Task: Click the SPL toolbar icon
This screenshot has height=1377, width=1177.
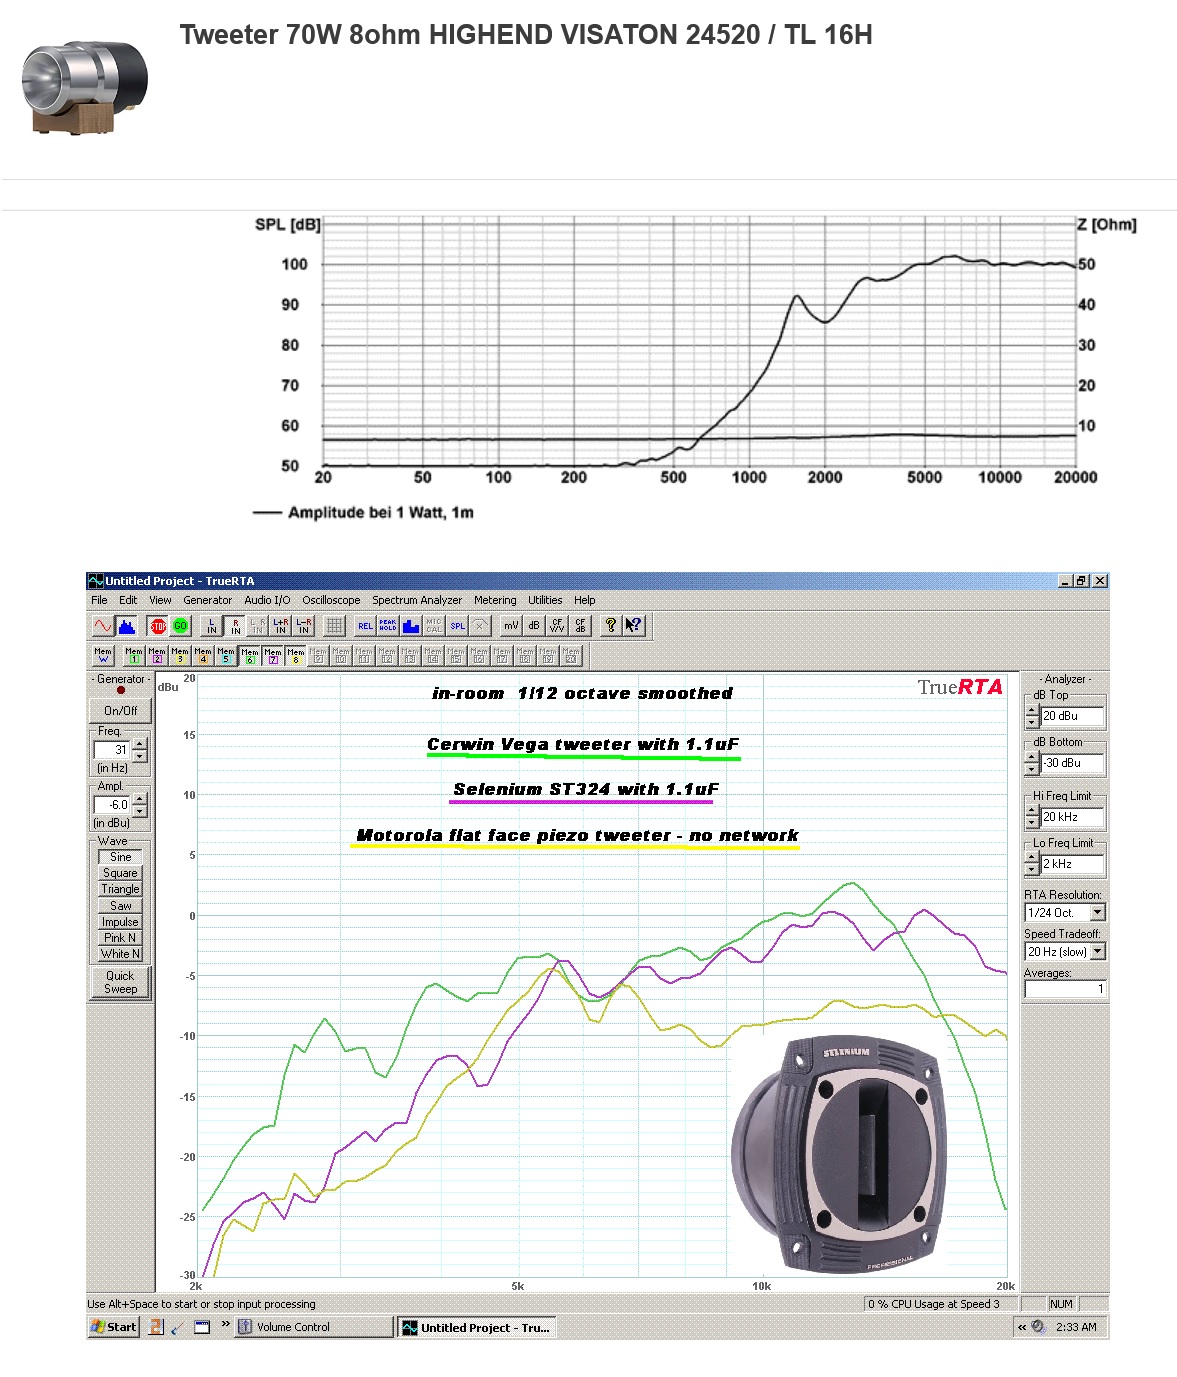Action: point(457,626)
